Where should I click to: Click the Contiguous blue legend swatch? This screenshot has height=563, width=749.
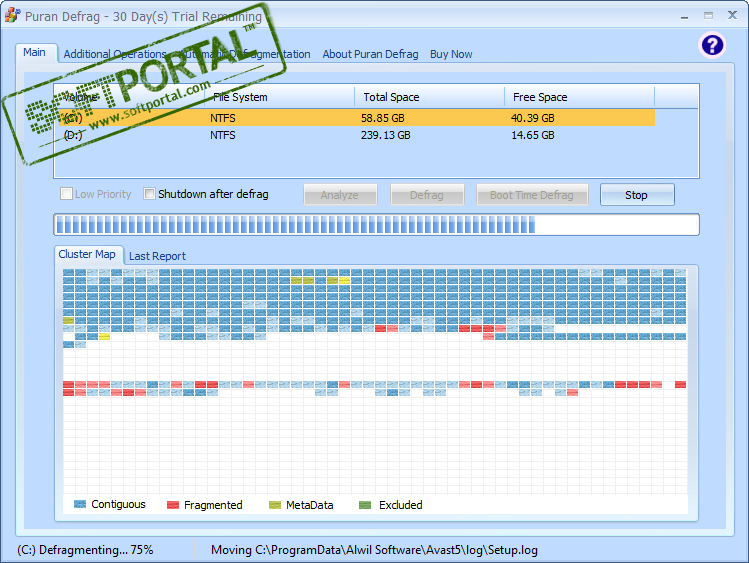coord(80,504)
